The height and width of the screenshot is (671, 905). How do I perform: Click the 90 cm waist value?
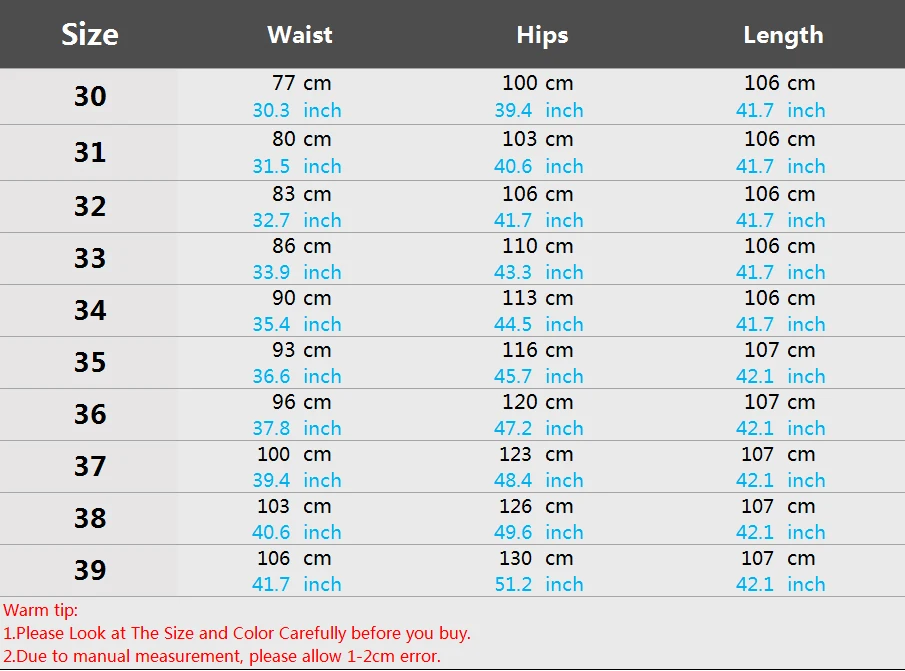302,298
